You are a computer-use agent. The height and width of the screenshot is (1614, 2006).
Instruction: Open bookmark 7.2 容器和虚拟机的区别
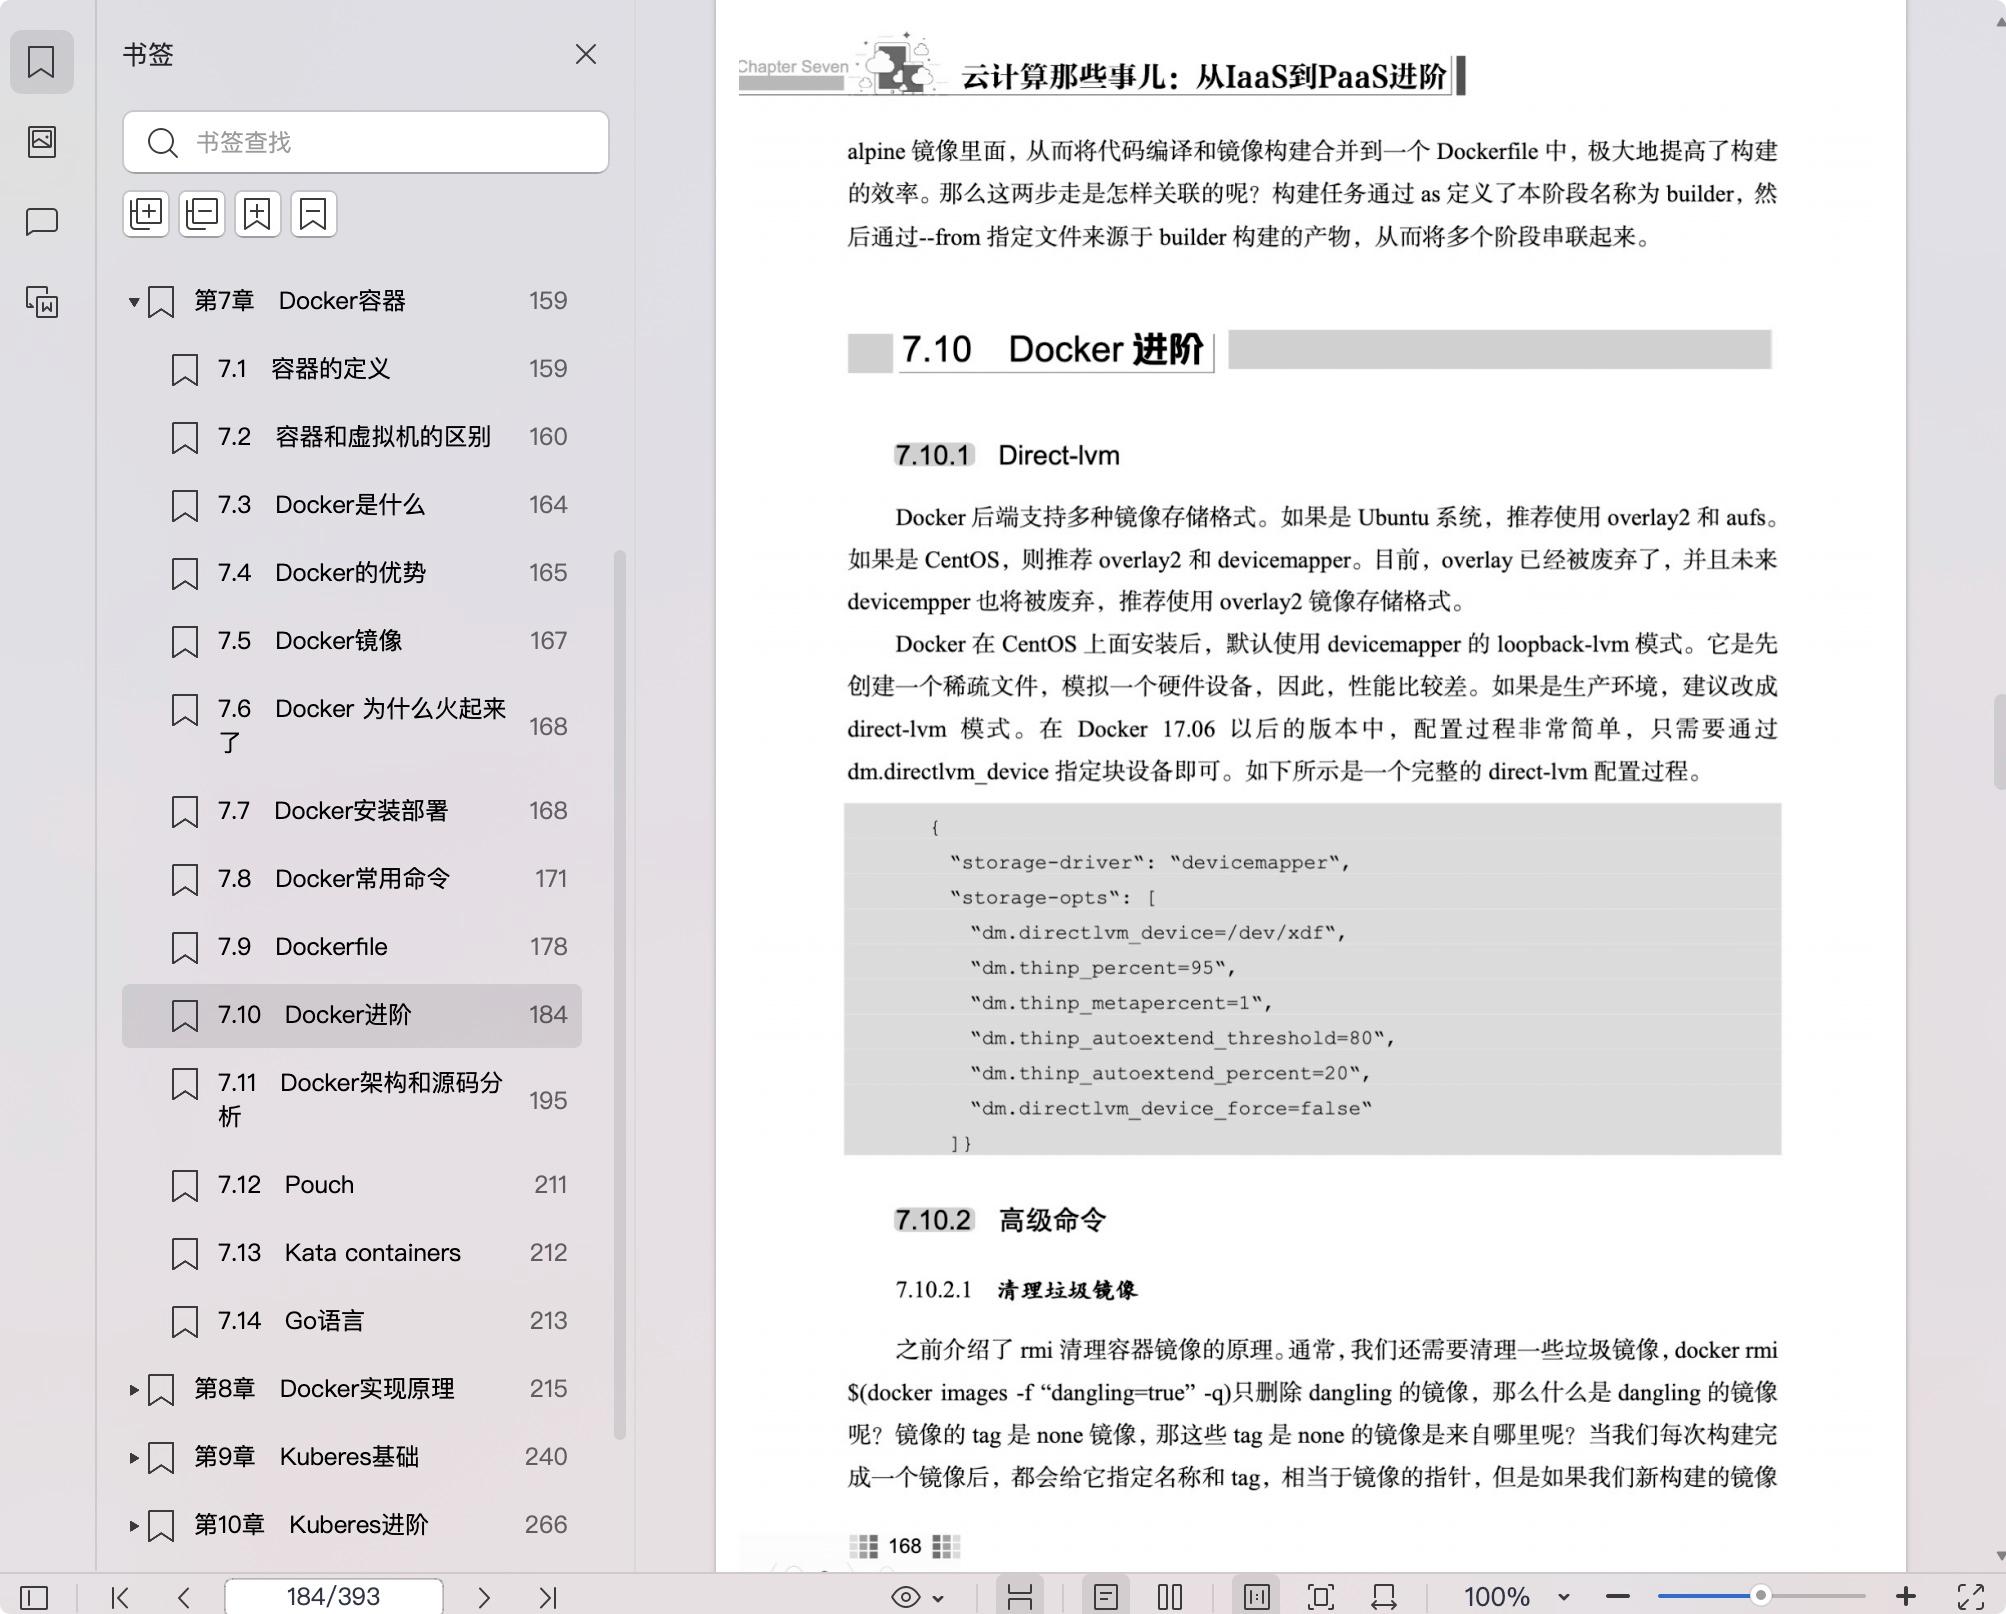pos(352,437)
